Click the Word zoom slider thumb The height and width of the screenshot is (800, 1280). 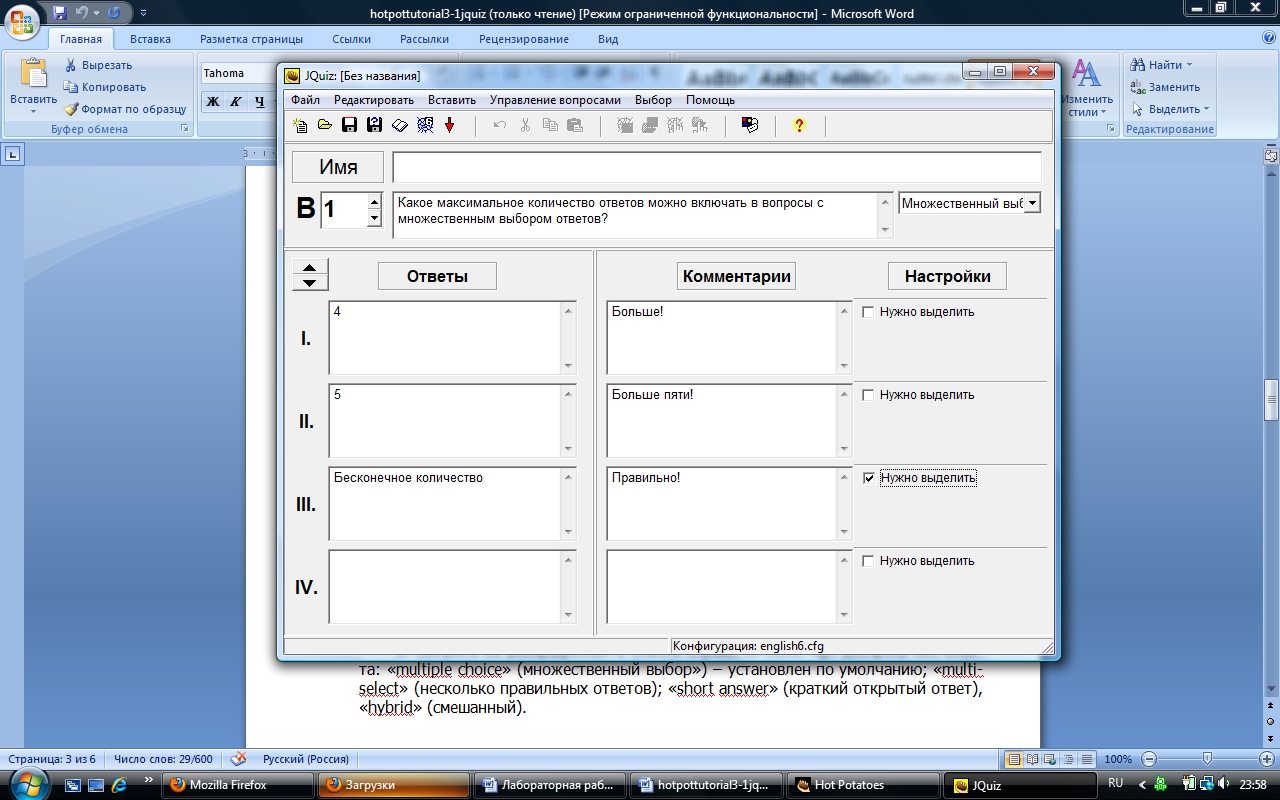(x=1208, y=759)
